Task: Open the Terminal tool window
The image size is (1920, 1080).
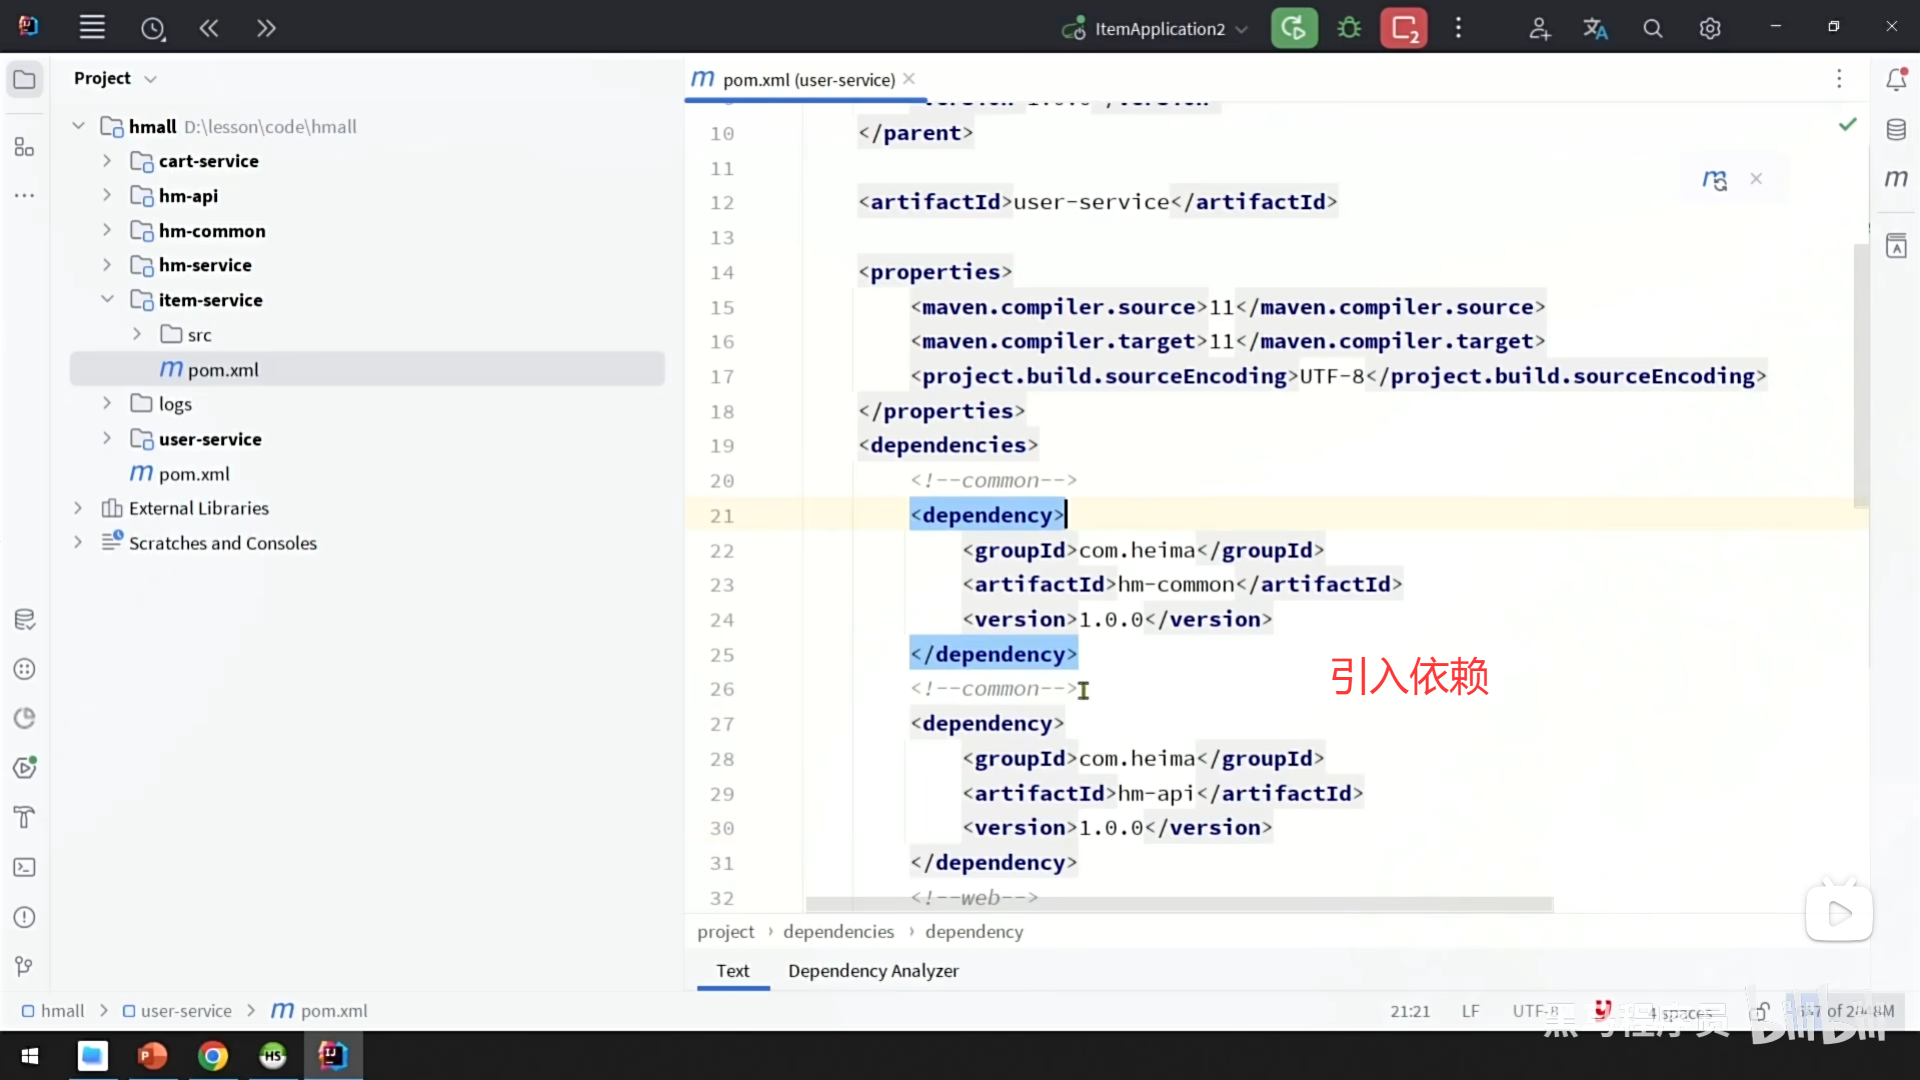Action: [25, 867]
